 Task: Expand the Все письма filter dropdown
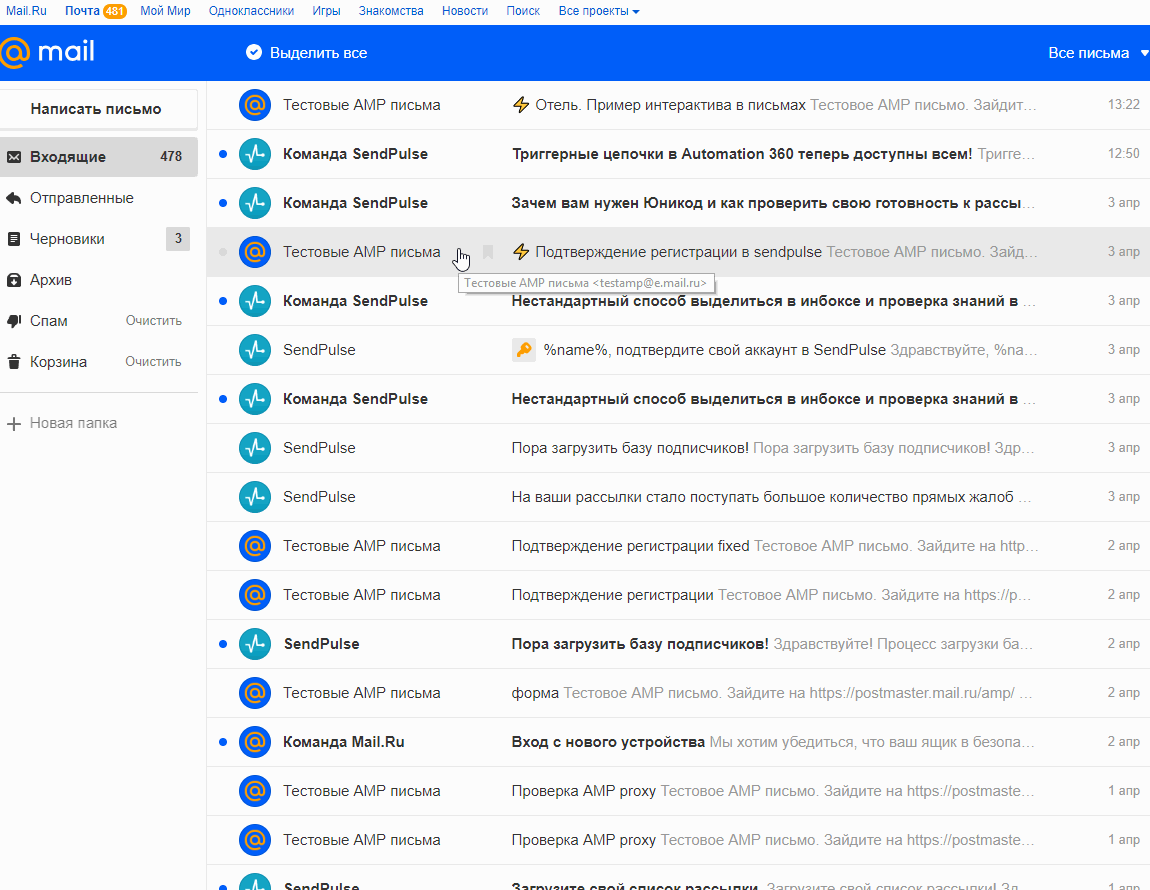pyautogui.click(x=1097, y=53)
